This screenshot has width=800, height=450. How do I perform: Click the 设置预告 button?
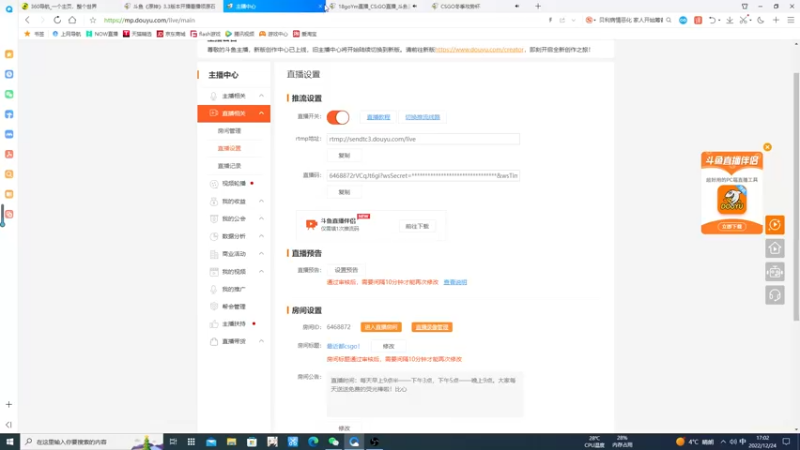coord(346,270)
